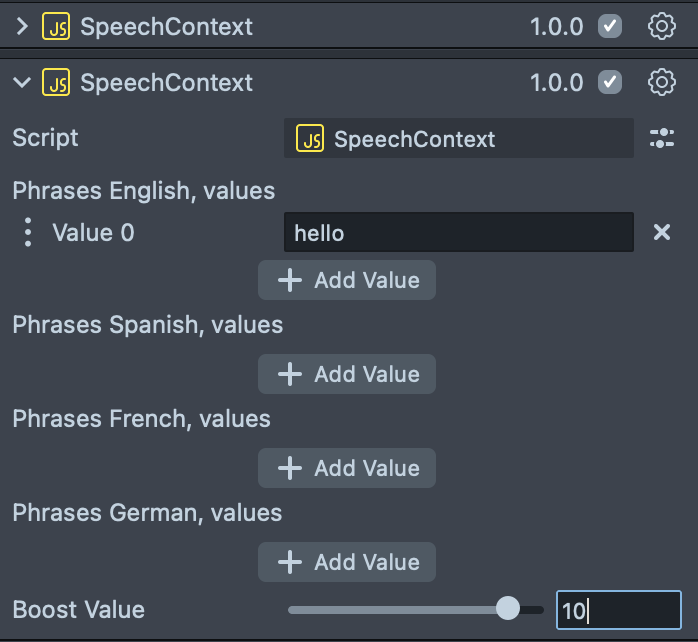The height and width of the screenshot is (642, 698).
Task: Click the Boost Value number field
Action: pos(618,610)
